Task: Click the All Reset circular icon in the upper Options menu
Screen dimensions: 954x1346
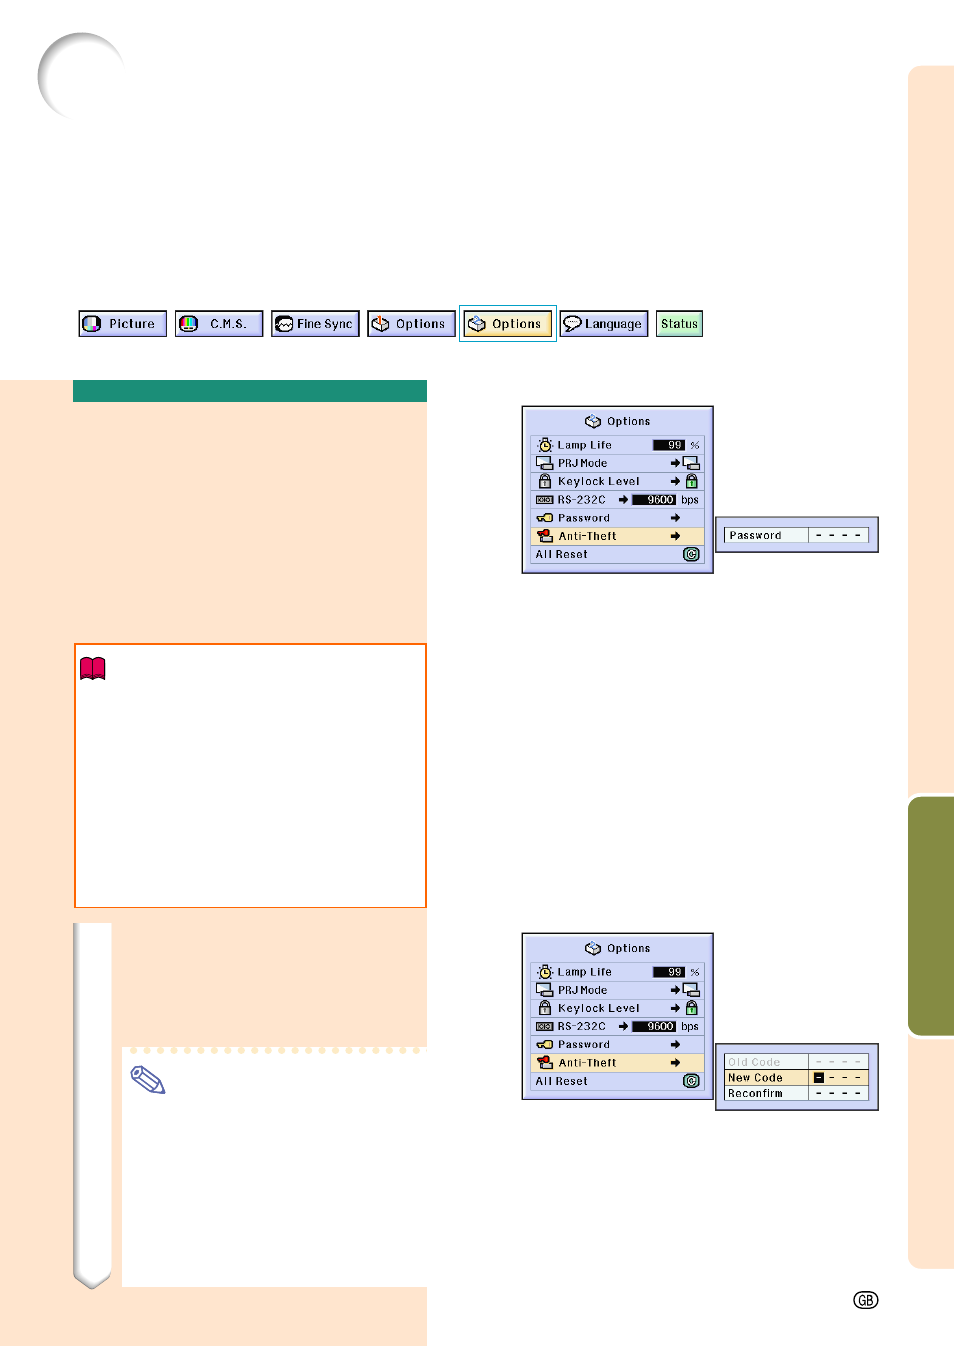Action: coord(691,554)
